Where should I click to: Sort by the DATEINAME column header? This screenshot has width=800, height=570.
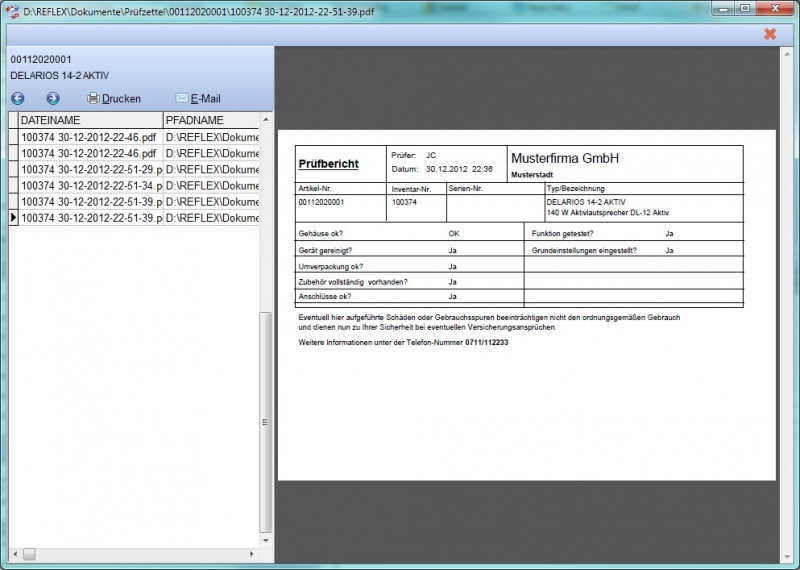[90, 120]
